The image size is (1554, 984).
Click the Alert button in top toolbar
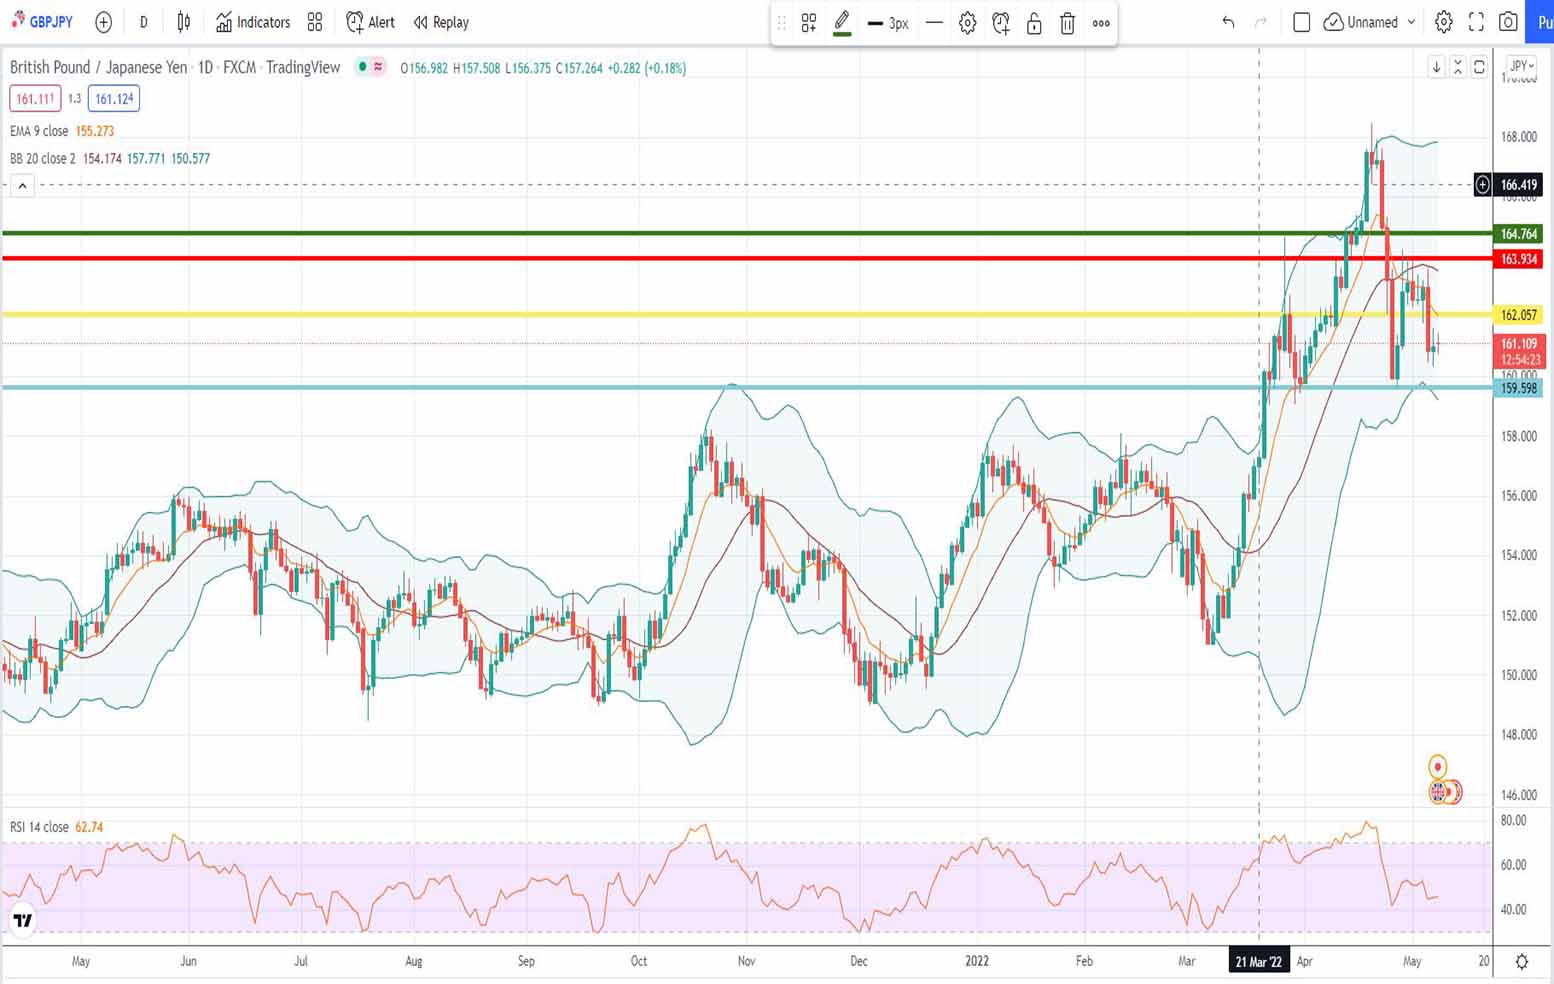370,22
